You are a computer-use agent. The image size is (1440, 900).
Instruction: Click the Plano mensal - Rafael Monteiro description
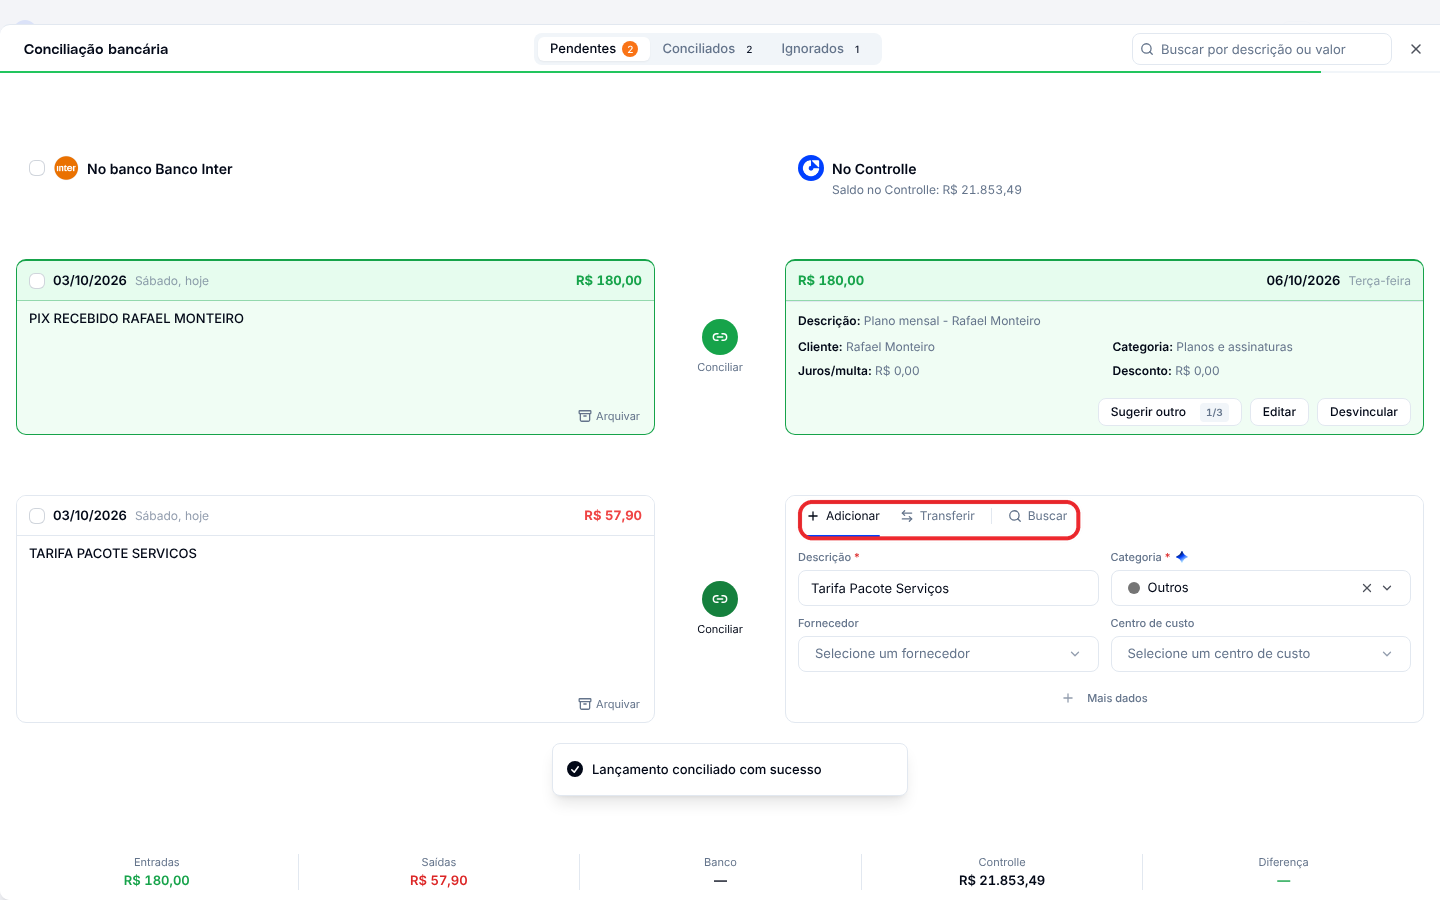point(952,321)
